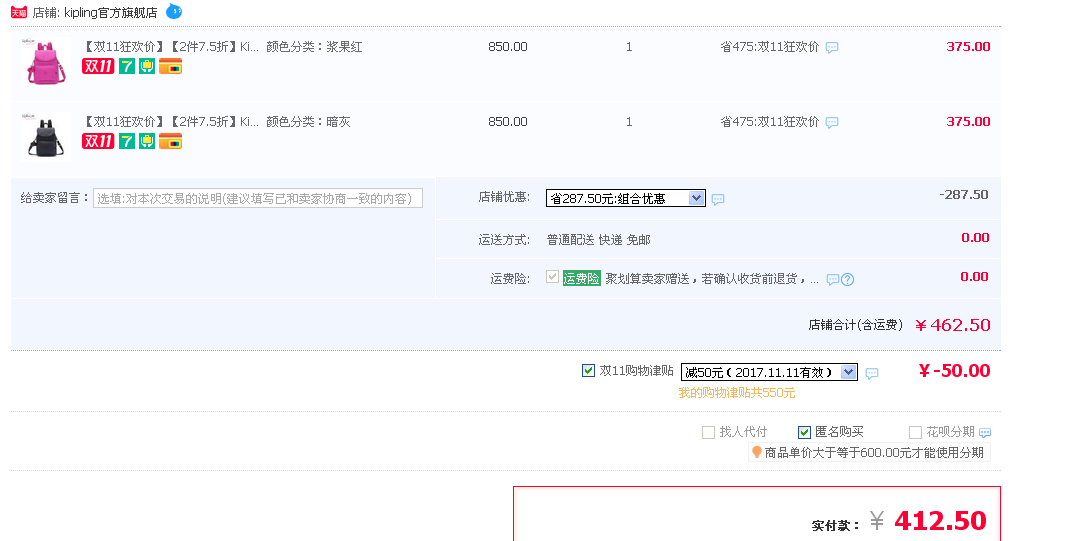Click the 省475:双11狂欢价 text in 暗灰 row

point(770,122)
